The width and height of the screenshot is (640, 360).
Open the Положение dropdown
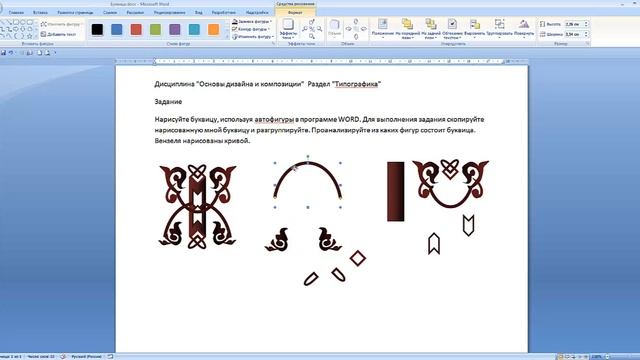coord(382,29)
